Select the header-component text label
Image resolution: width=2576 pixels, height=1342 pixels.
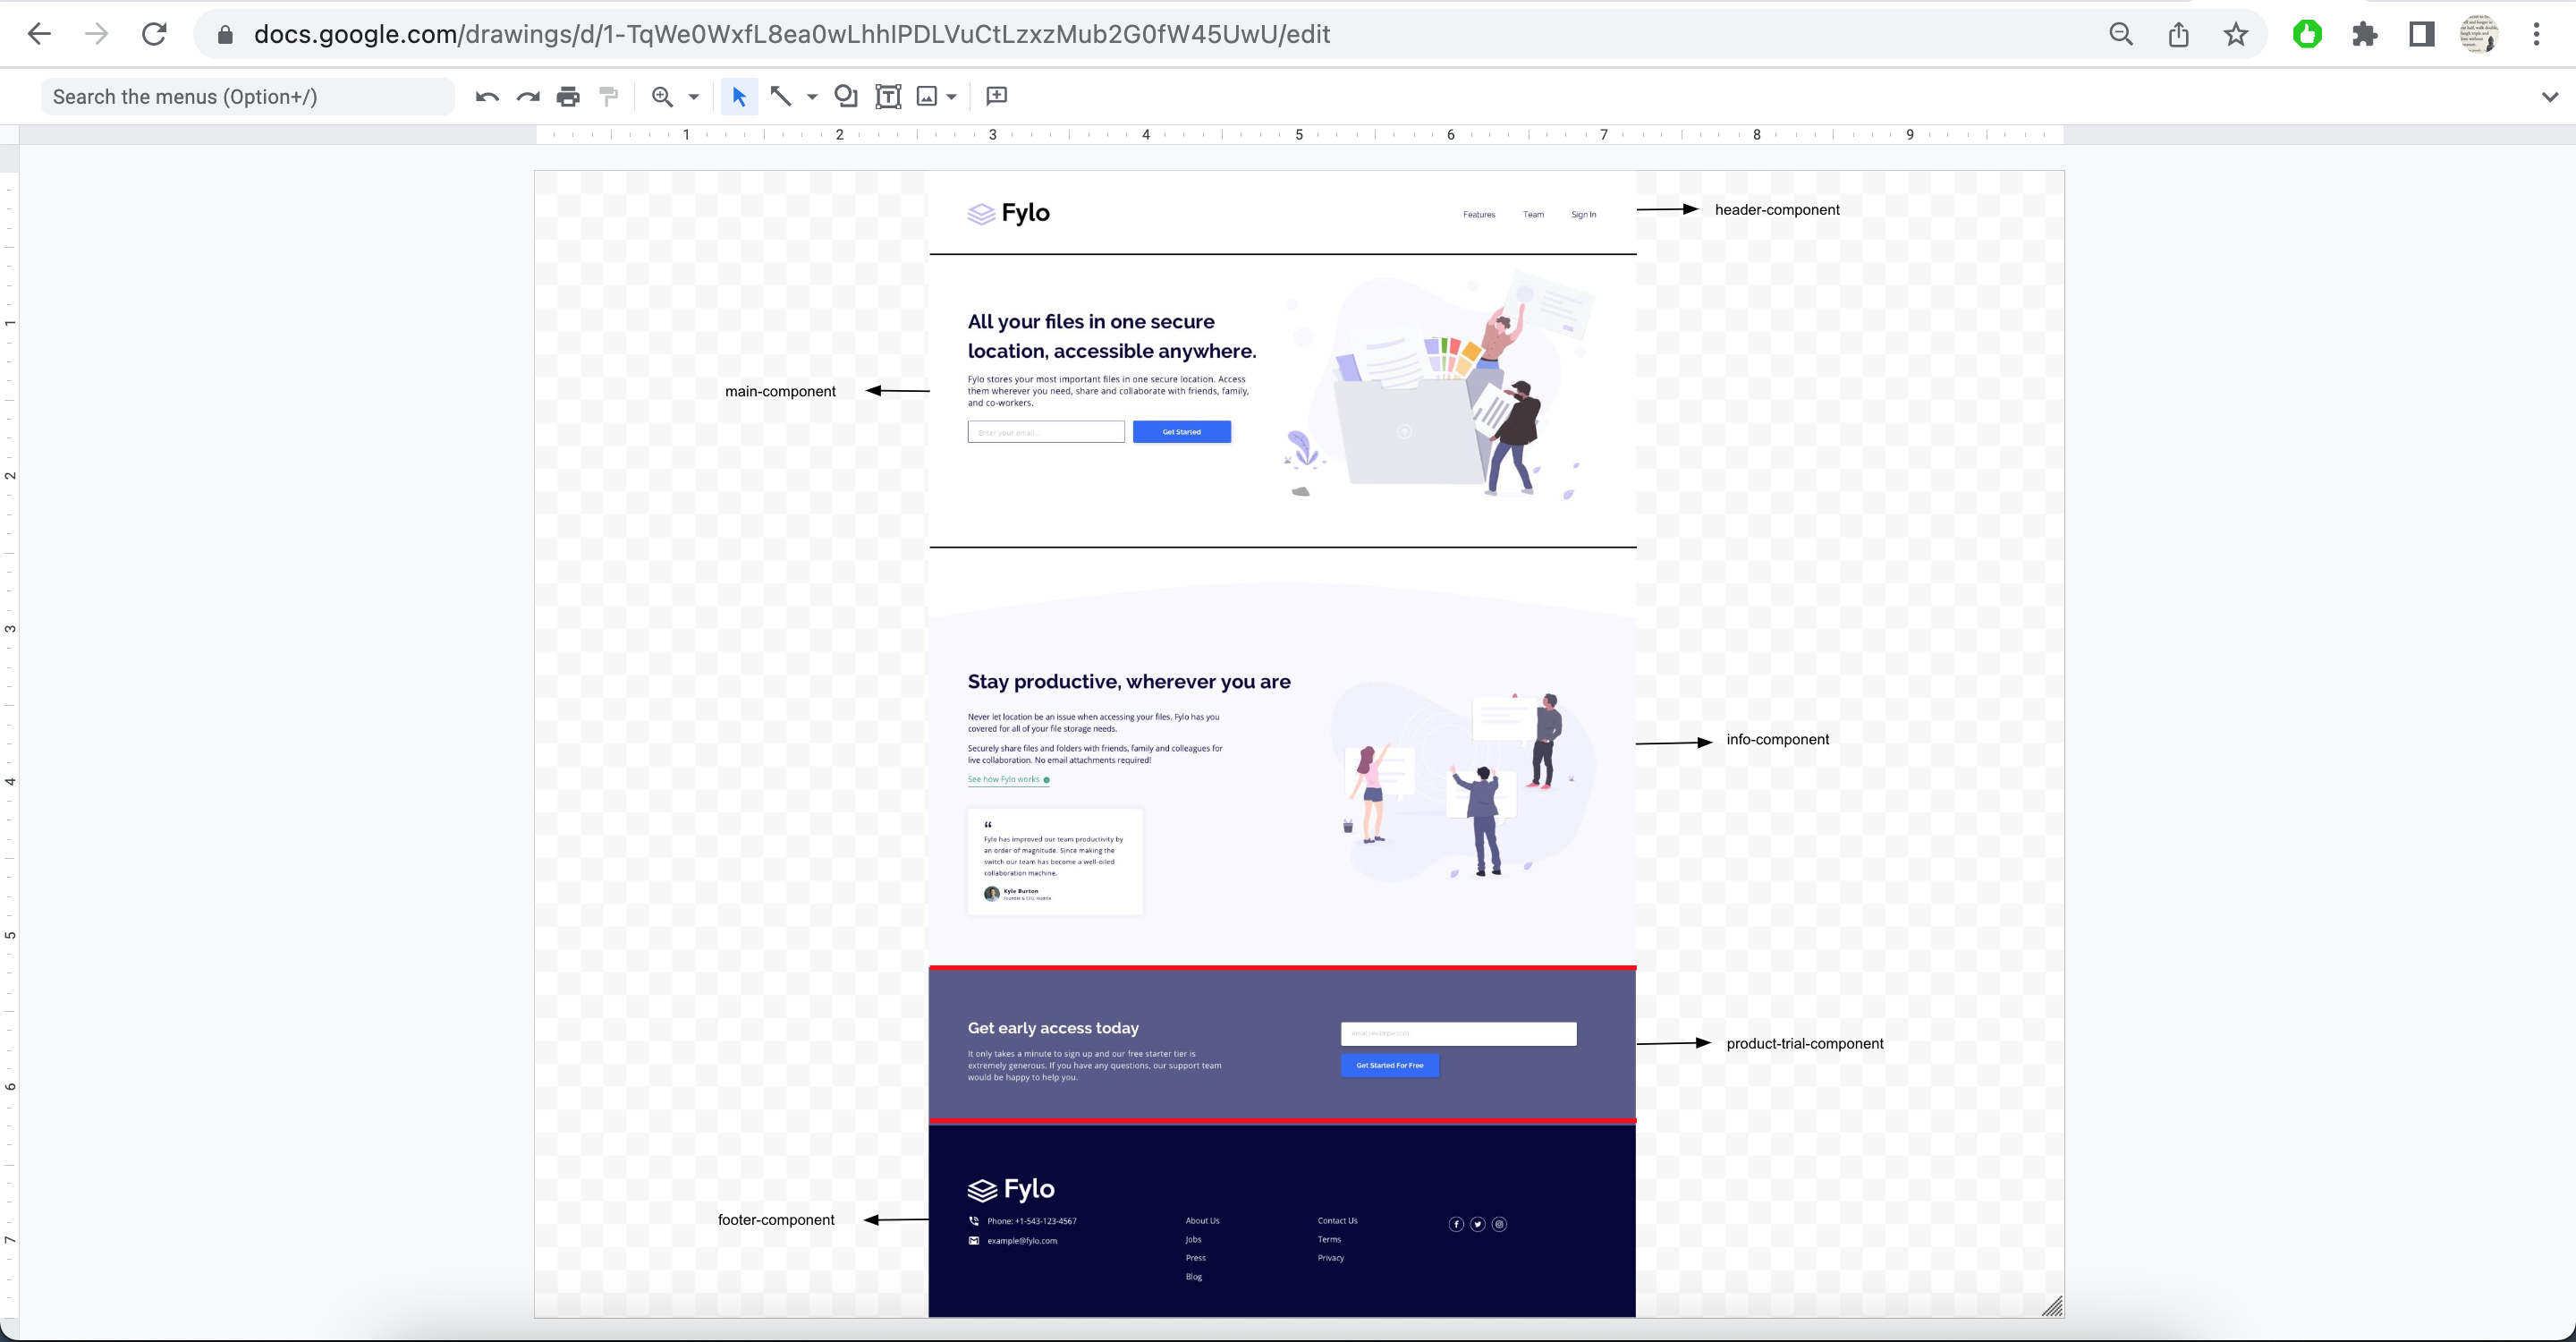(1777, 210)
